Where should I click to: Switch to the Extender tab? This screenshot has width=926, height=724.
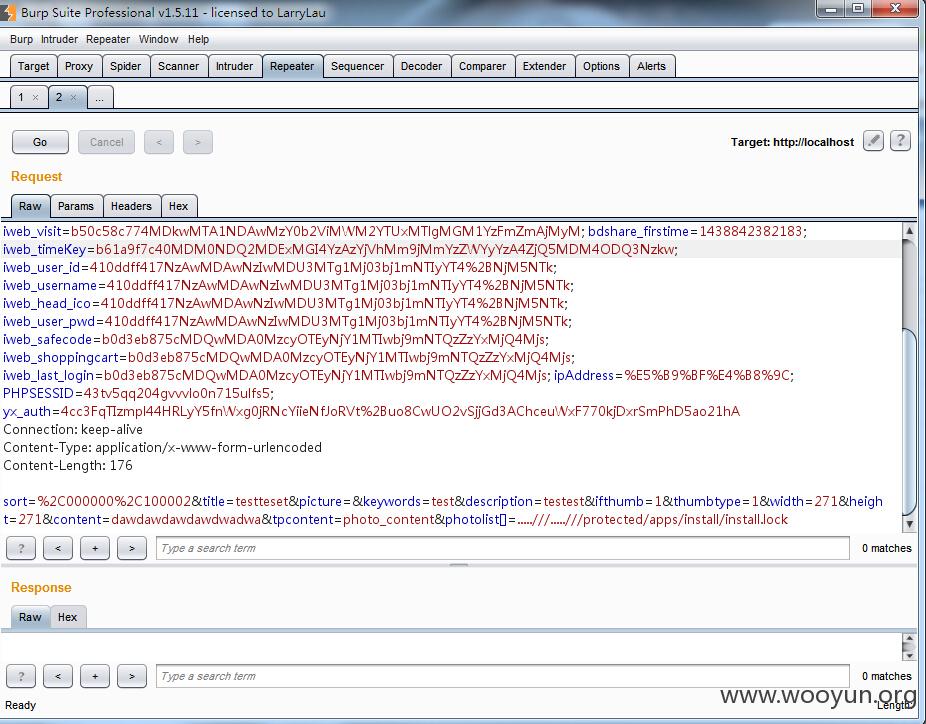click(544, 66)
